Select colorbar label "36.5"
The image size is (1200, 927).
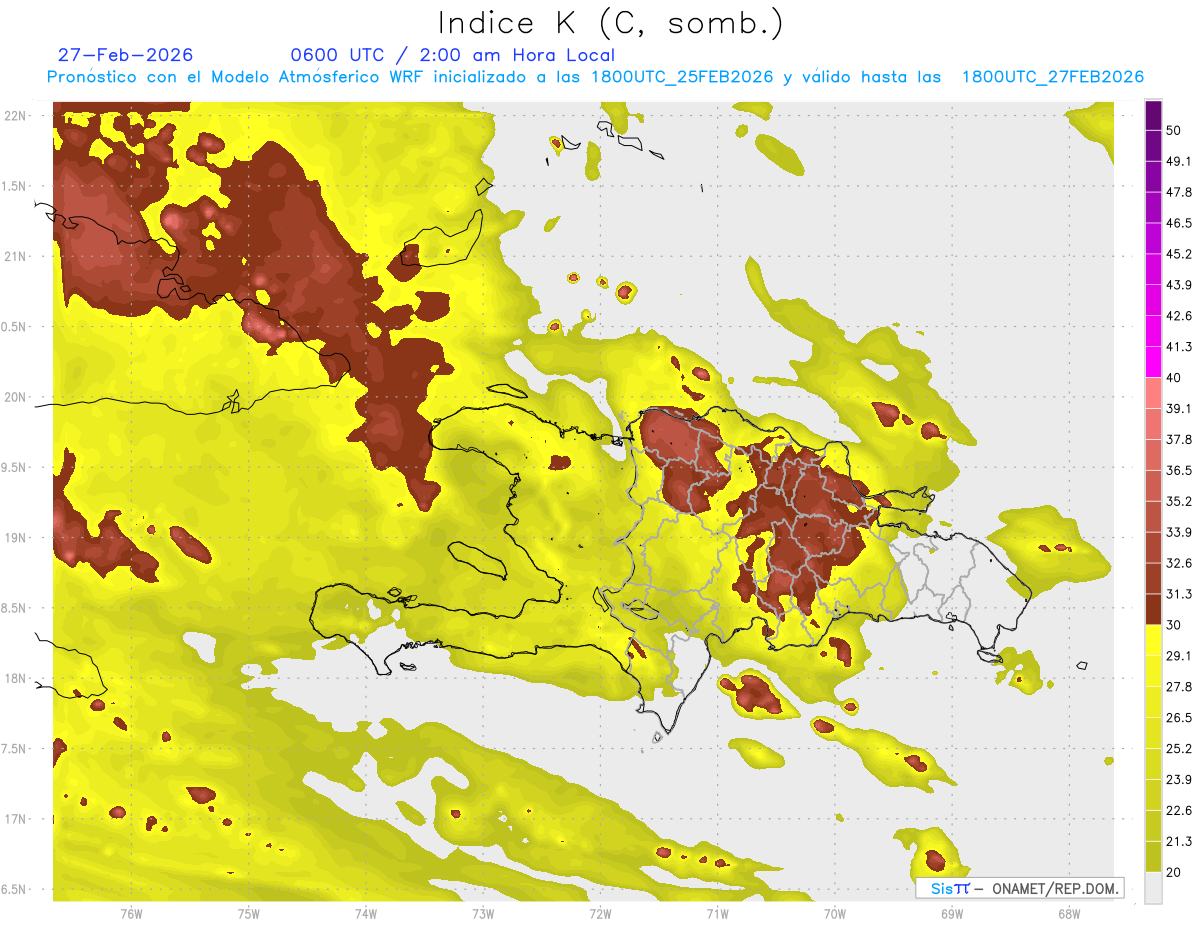pyautogui.click(x=1179, y=470)
